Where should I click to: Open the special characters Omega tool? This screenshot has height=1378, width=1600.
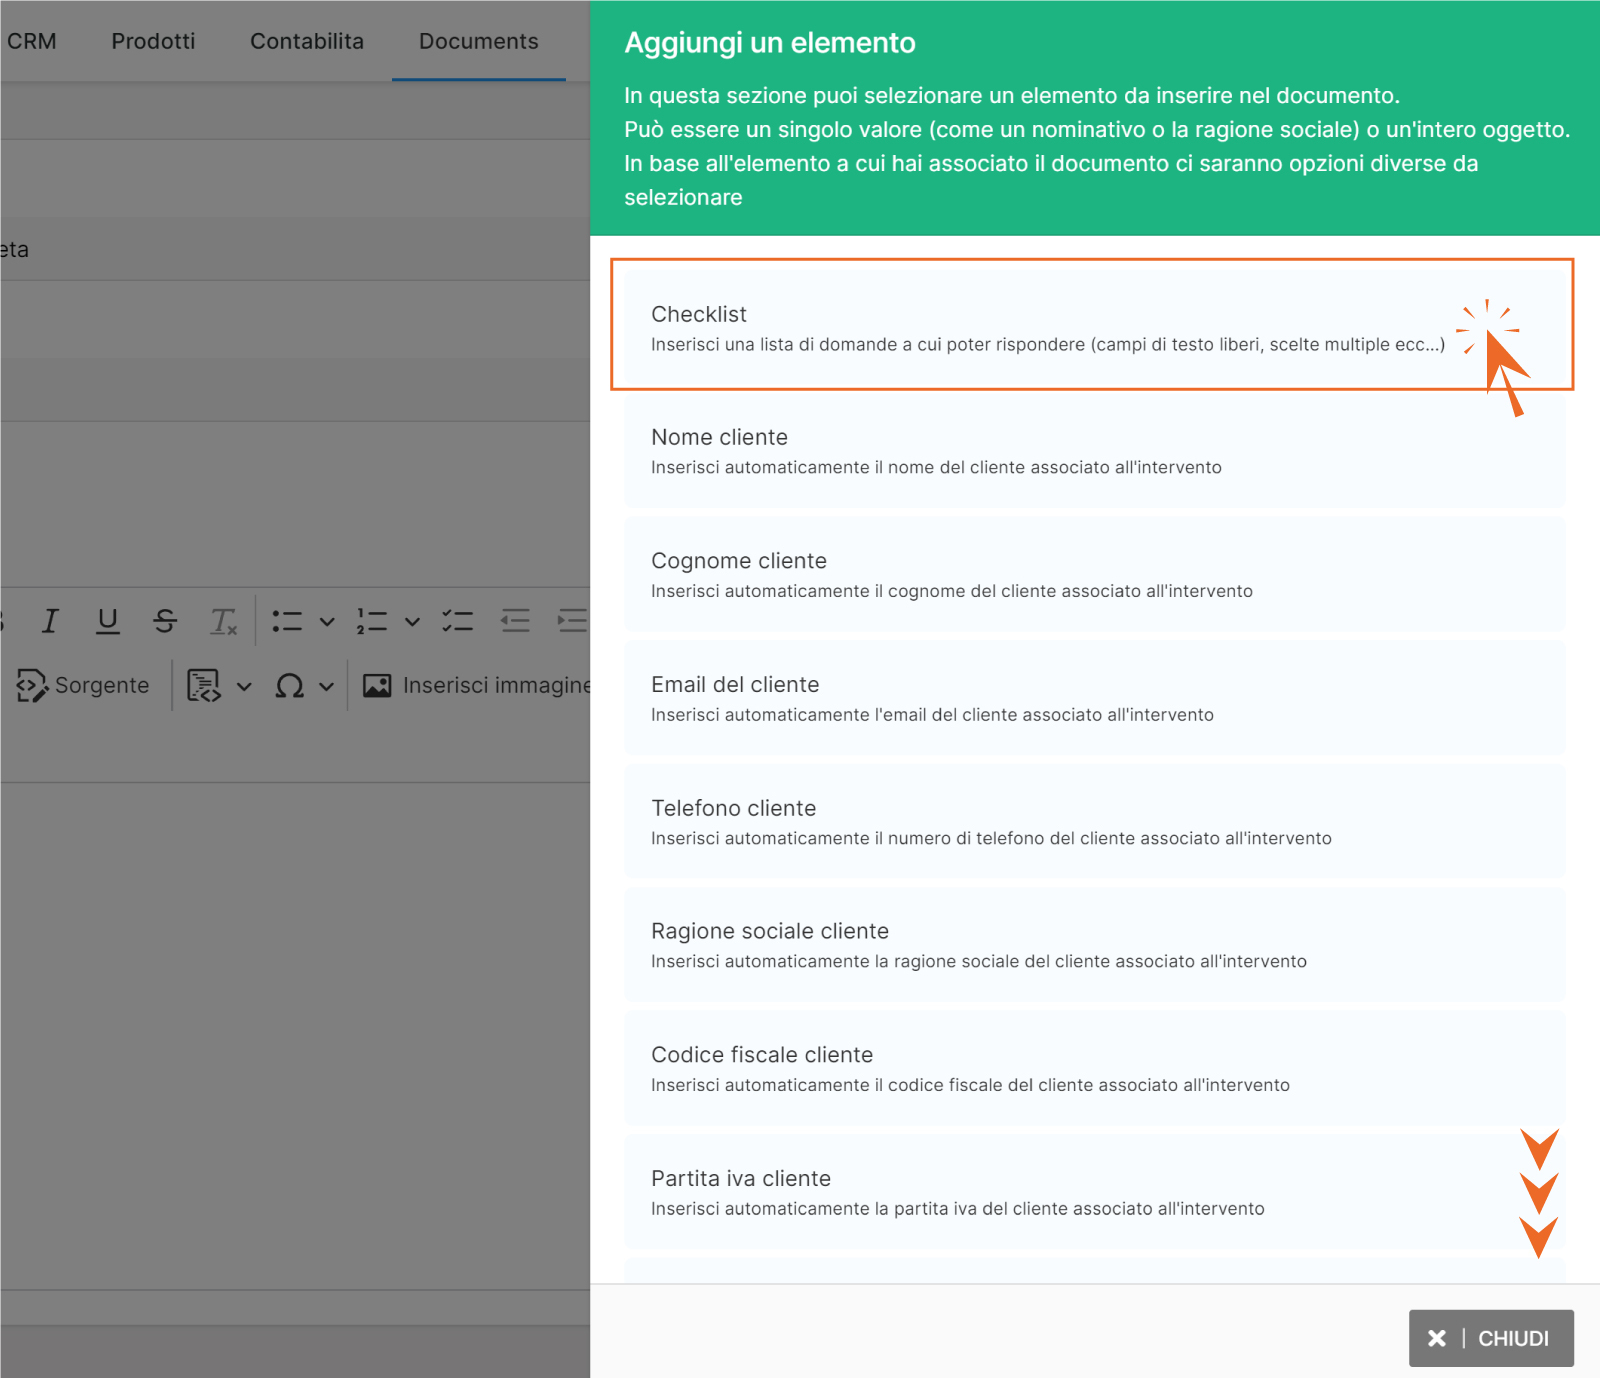click(289, 686)
